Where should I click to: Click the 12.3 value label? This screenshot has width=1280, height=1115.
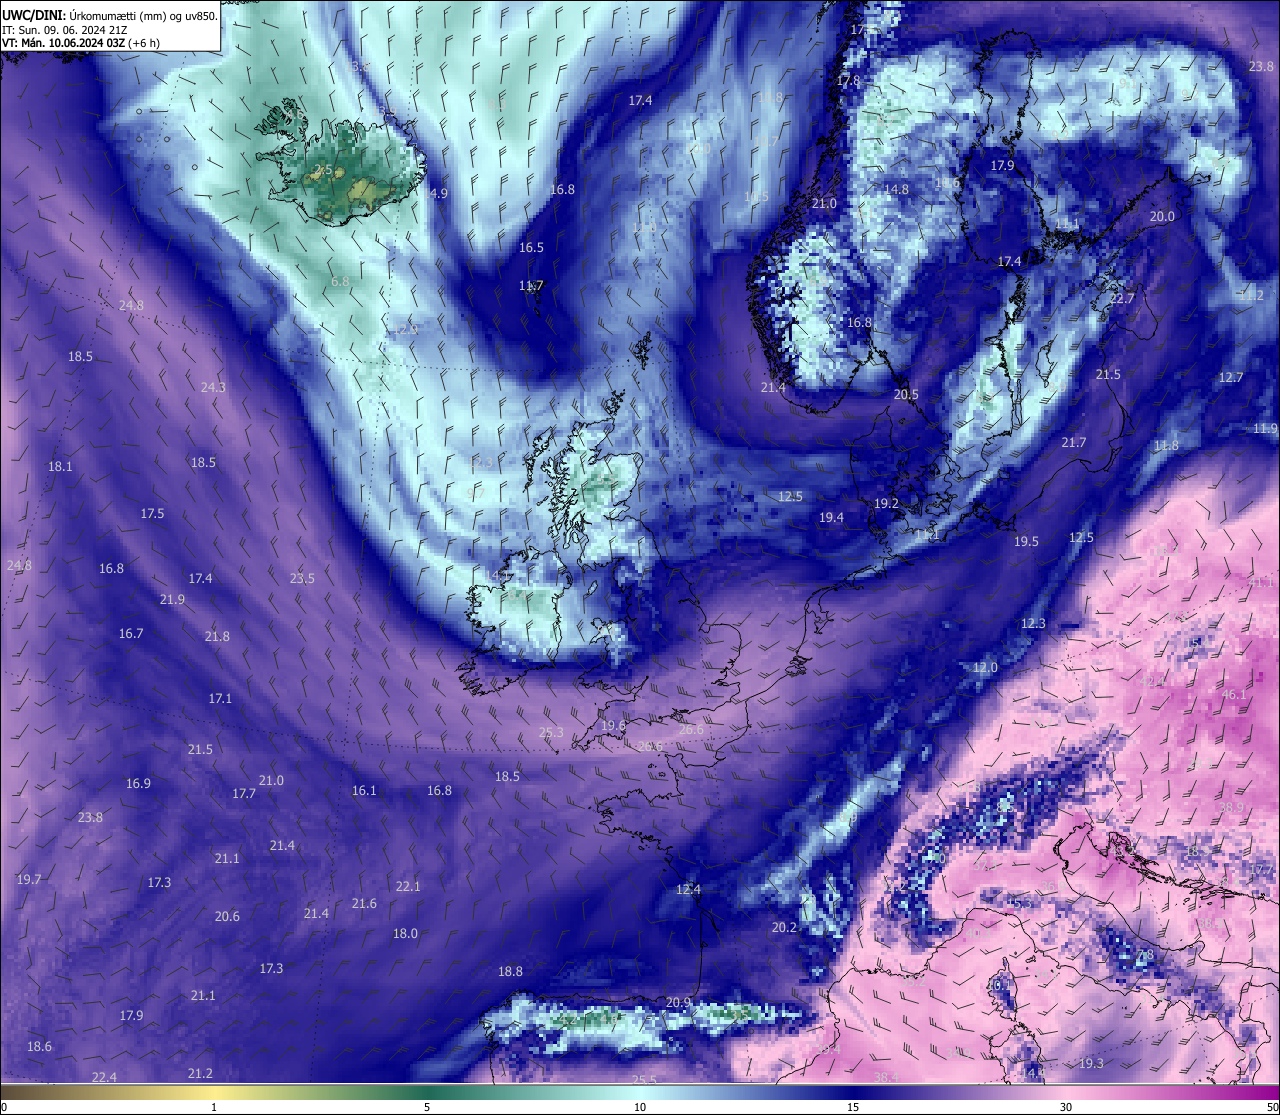1033,623
